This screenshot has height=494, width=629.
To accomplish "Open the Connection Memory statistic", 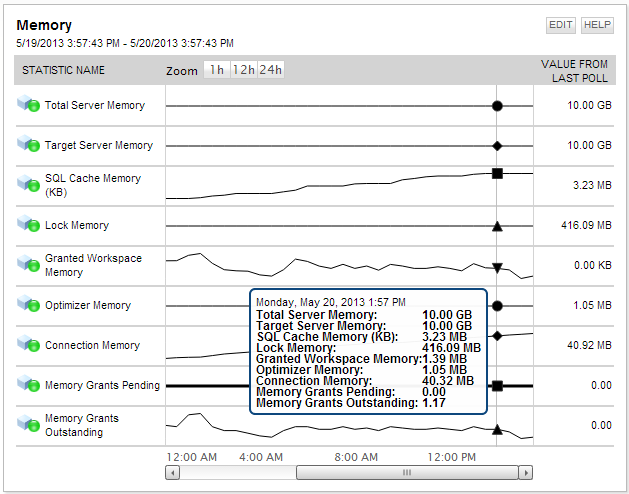I will click(92, 345).
